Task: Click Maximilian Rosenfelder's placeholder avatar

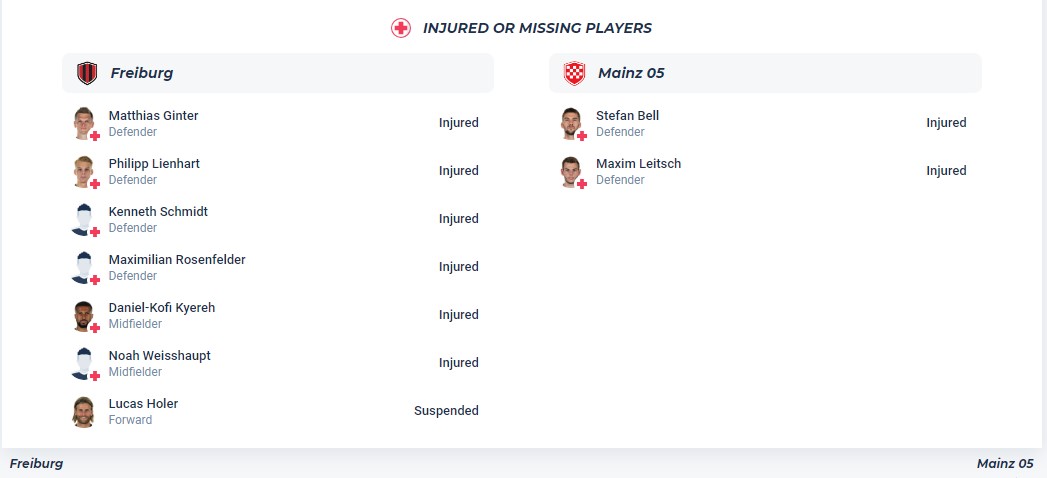Action: (x=83, y=266)
